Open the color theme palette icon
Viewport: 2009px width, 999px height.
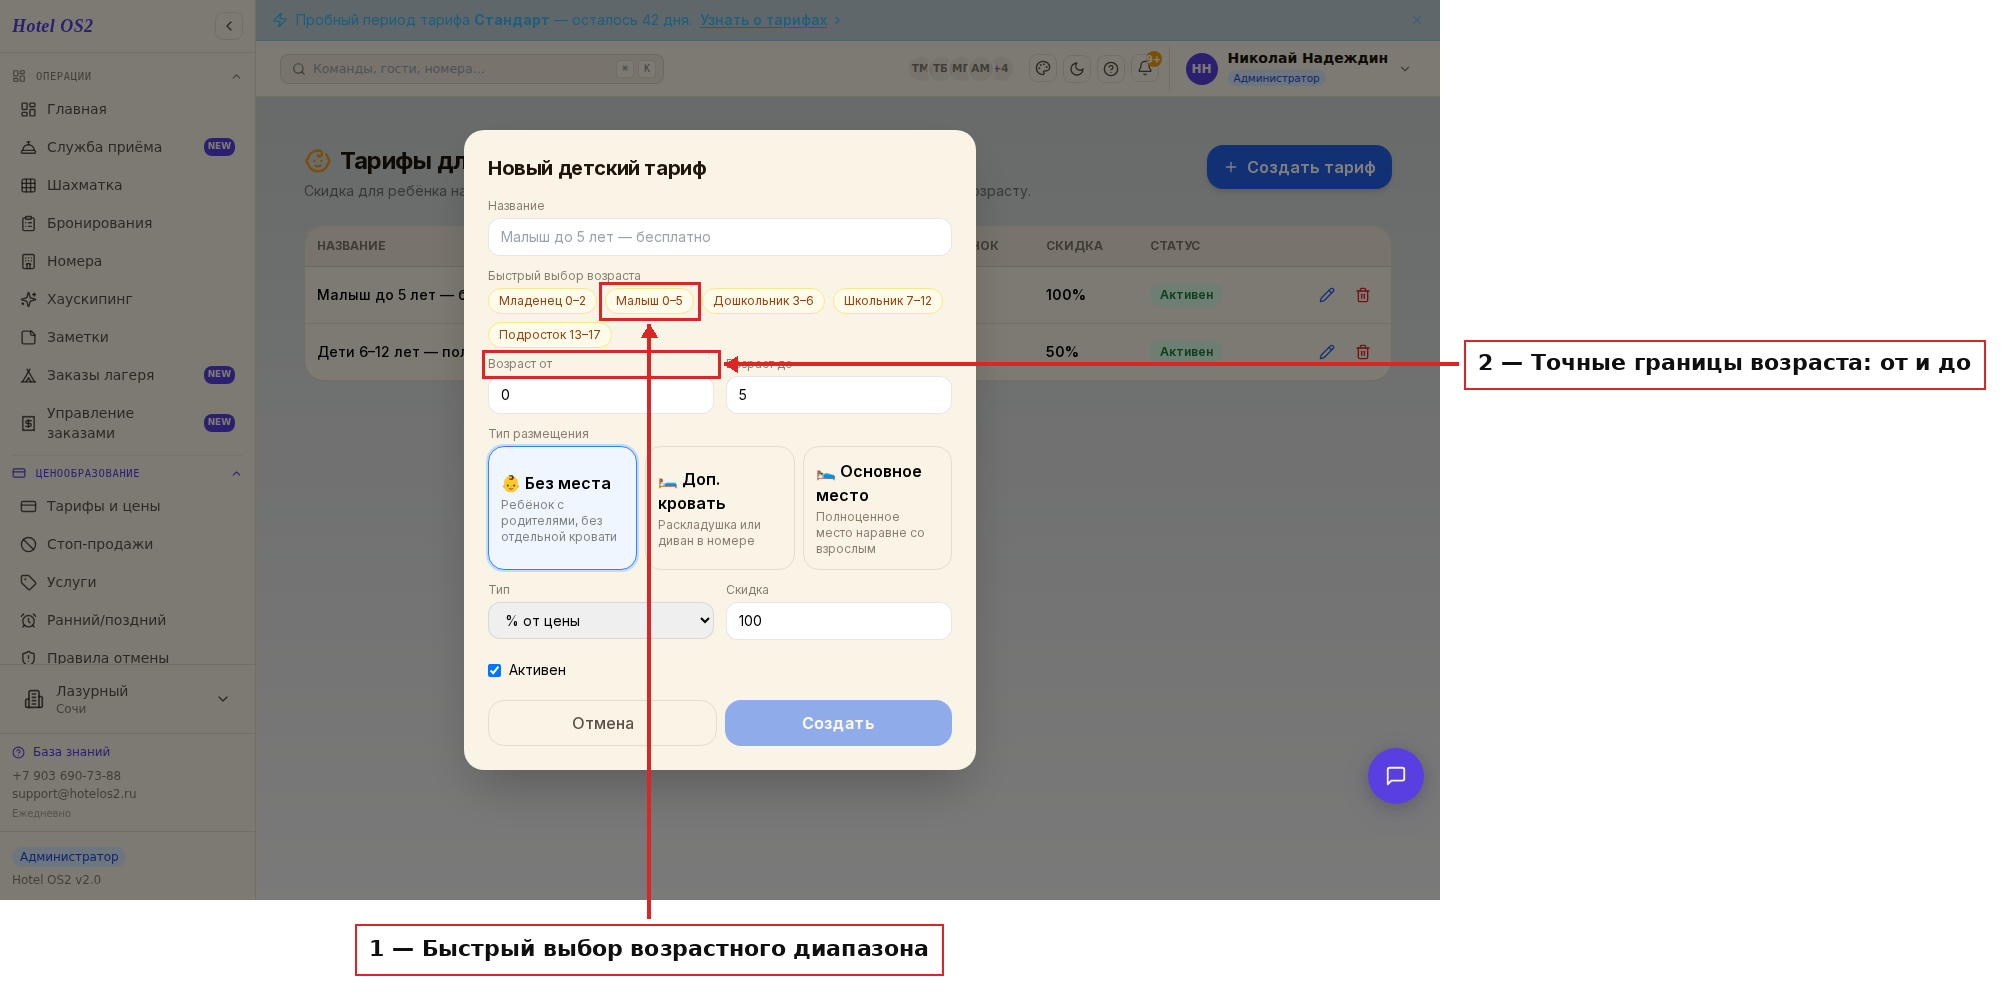click(1043, 69)
